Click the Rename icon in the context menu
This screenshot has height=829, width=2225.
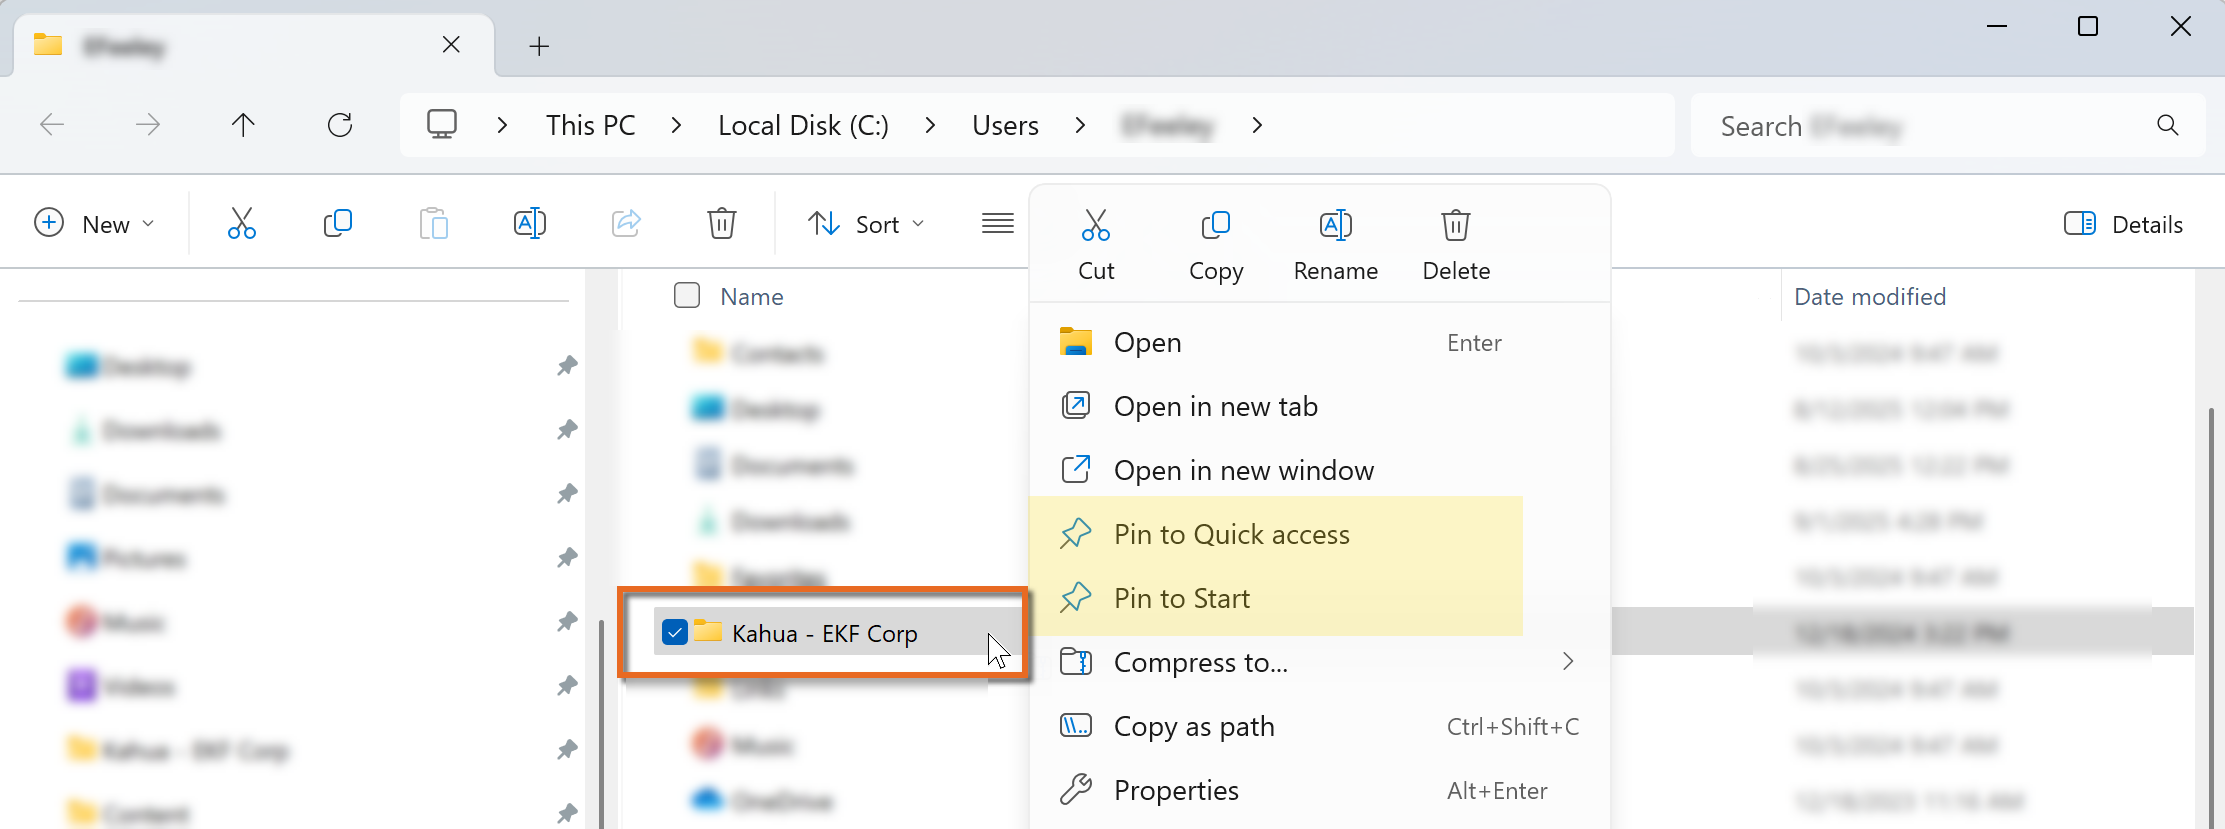coord(1335,226)
